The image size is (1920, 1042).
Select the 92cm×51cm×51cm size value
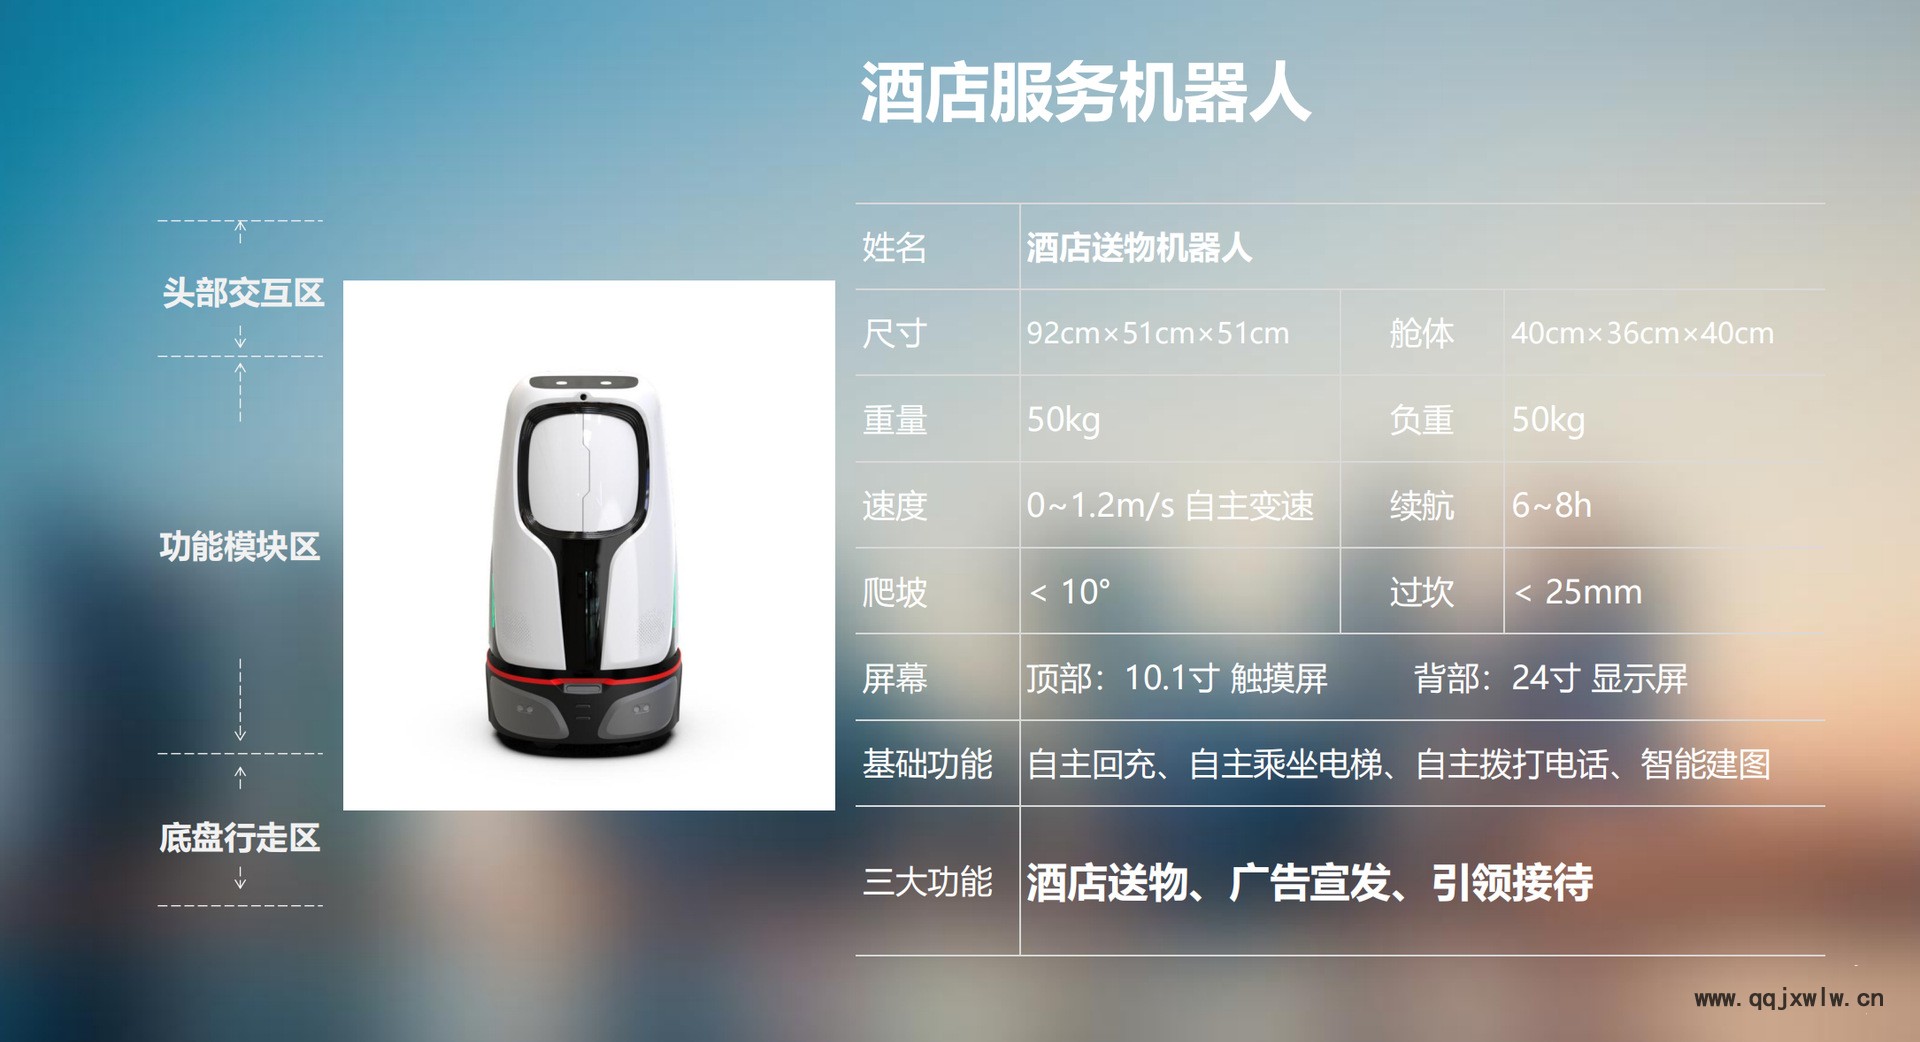pos(1158,333)
